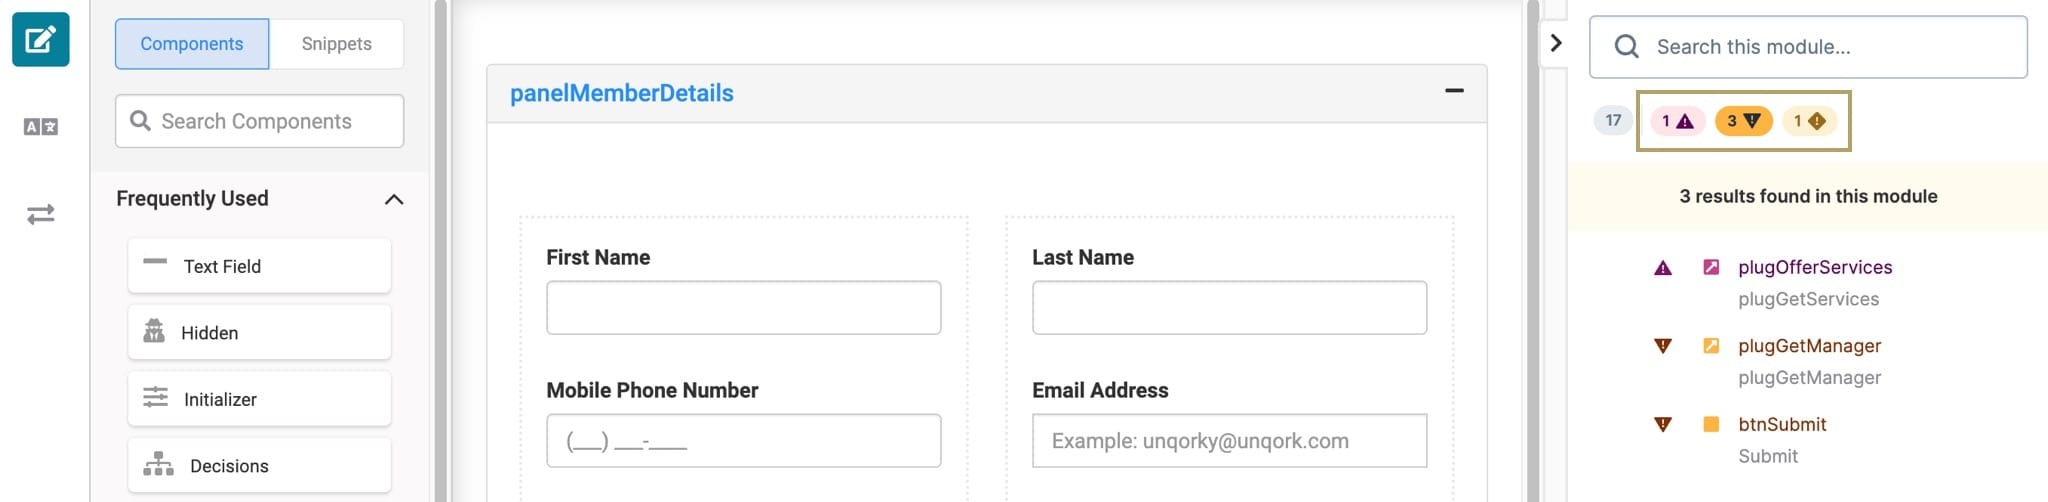Toggle the 1 error filter badge

pos(1677,121)
